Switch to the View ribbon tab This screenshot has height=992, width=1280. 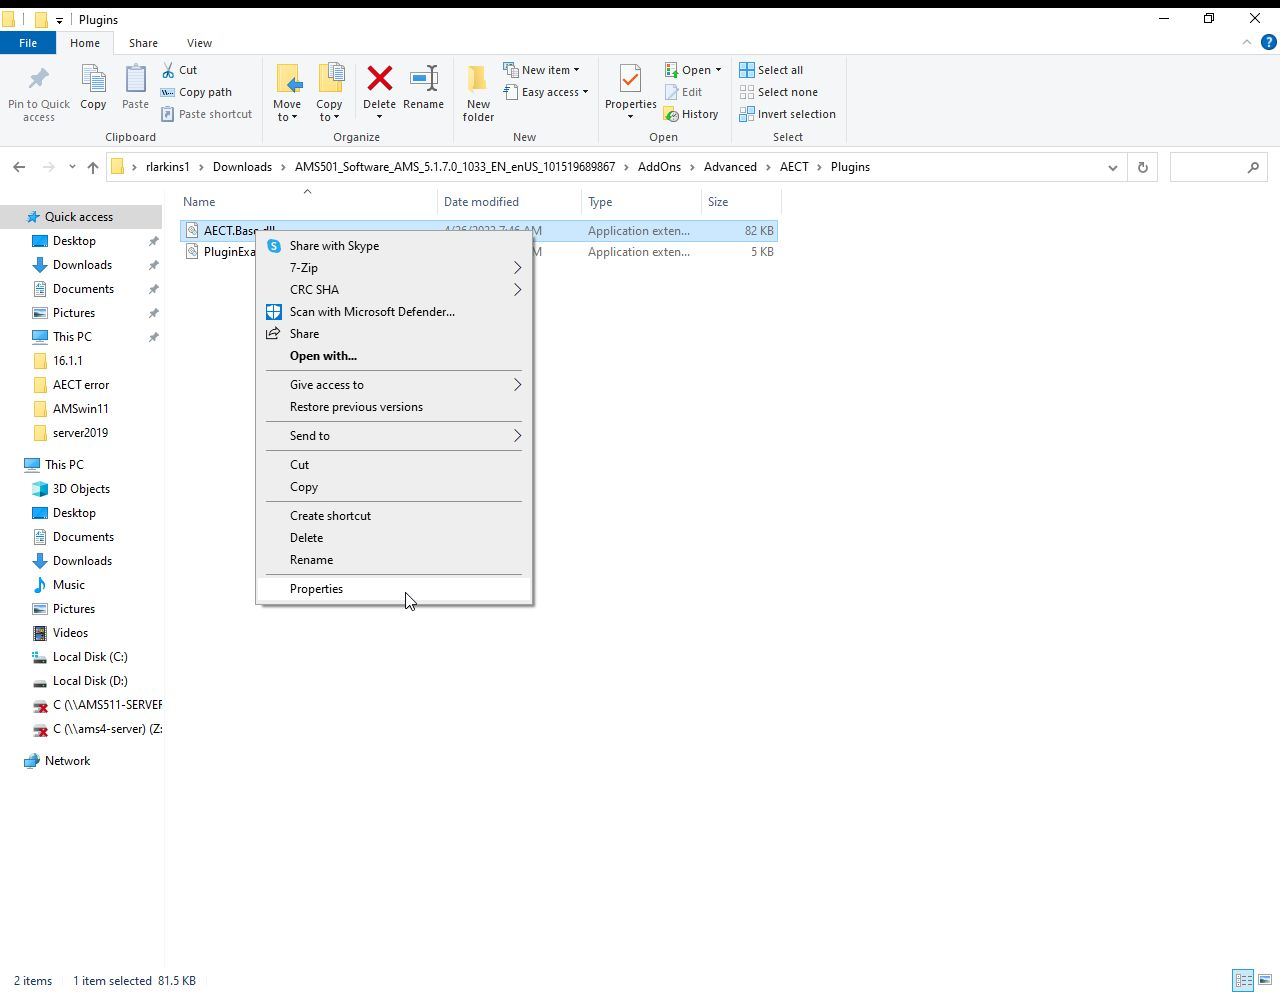click(199, 43)
